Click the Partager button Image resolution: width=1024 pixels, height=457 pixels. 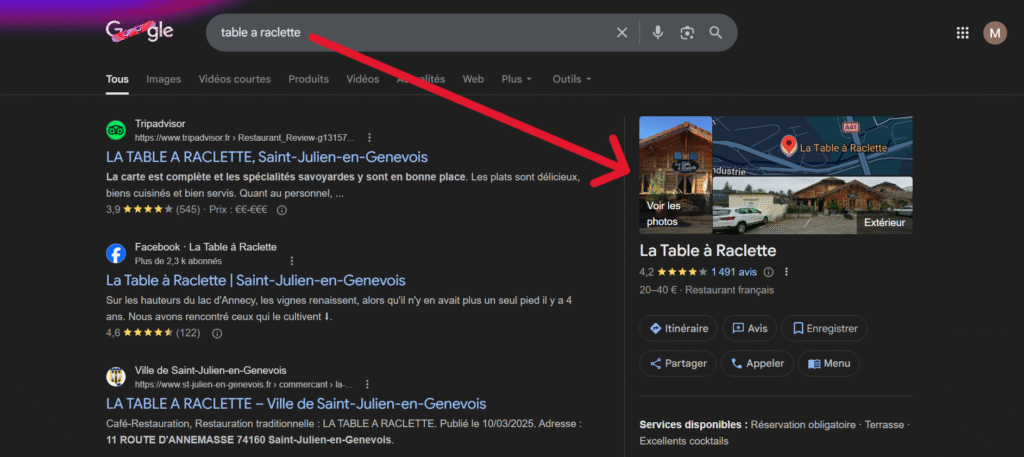pos(678,364)
